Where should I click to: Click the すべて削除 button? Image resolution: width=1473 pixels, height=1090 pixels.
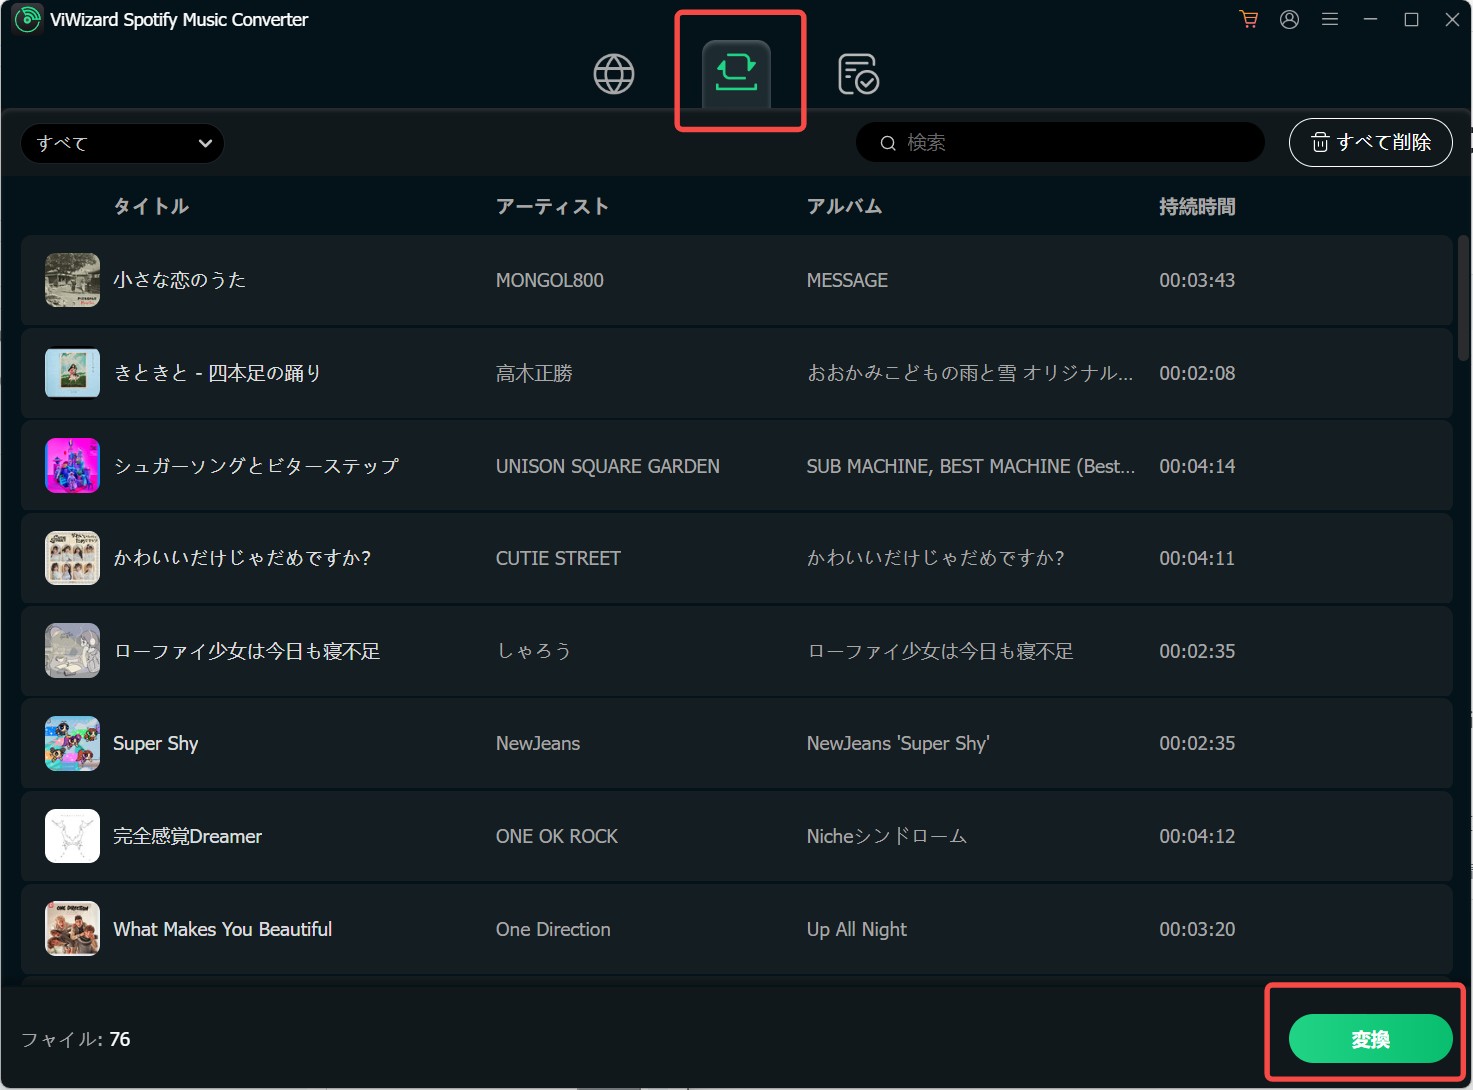1370,142
